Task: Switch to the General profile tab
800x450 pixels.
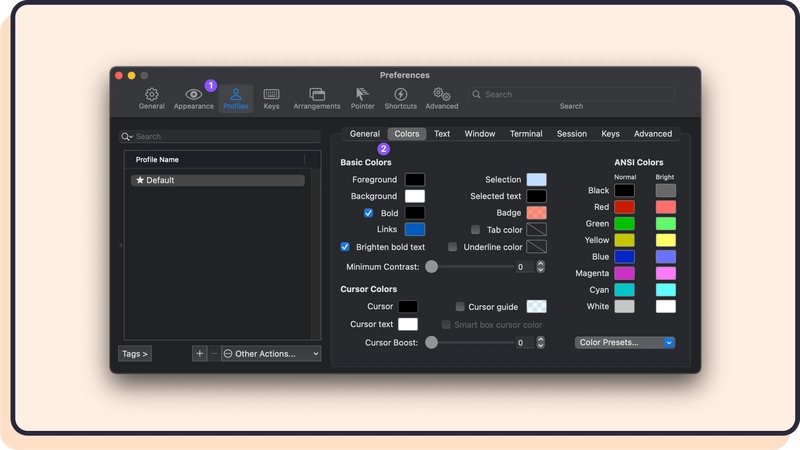Action: (x=365, y=134)
